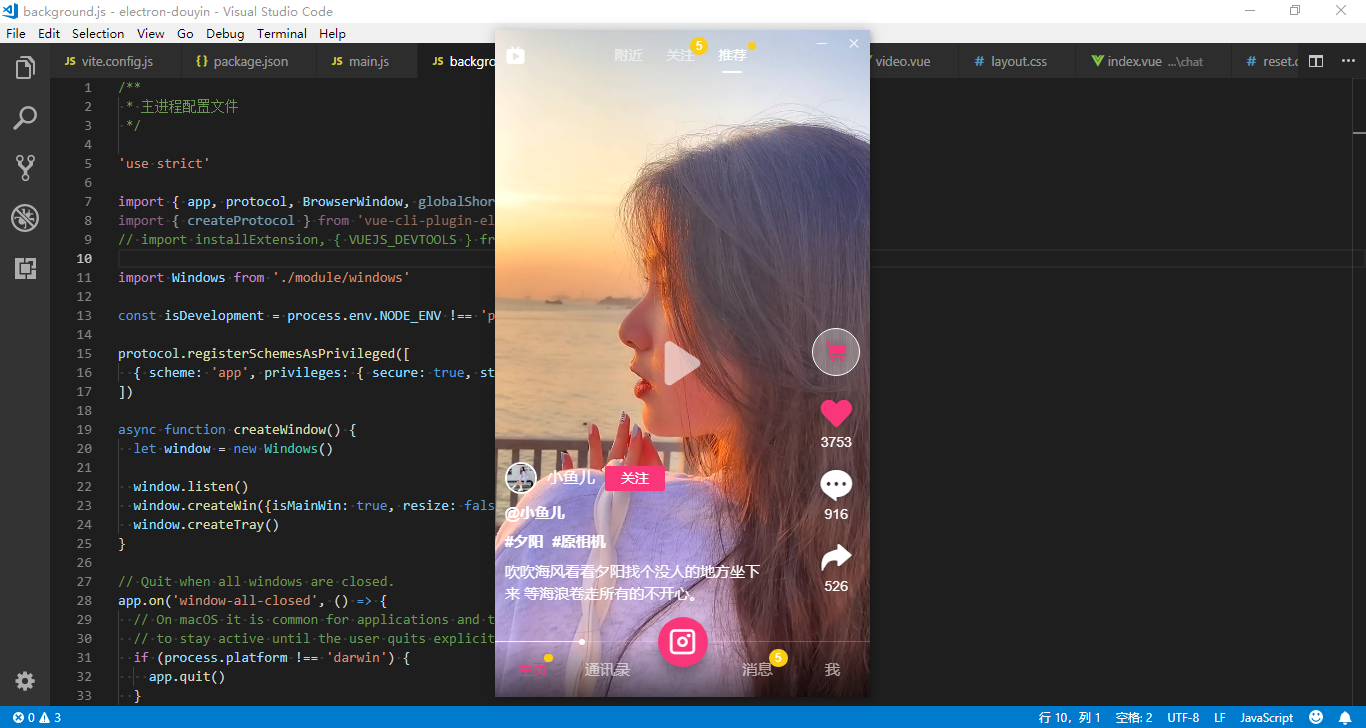Viewport: 1366px width, 728px height.
Task: Click the #夕阳 hashtag link
Action: click(524, 542)
